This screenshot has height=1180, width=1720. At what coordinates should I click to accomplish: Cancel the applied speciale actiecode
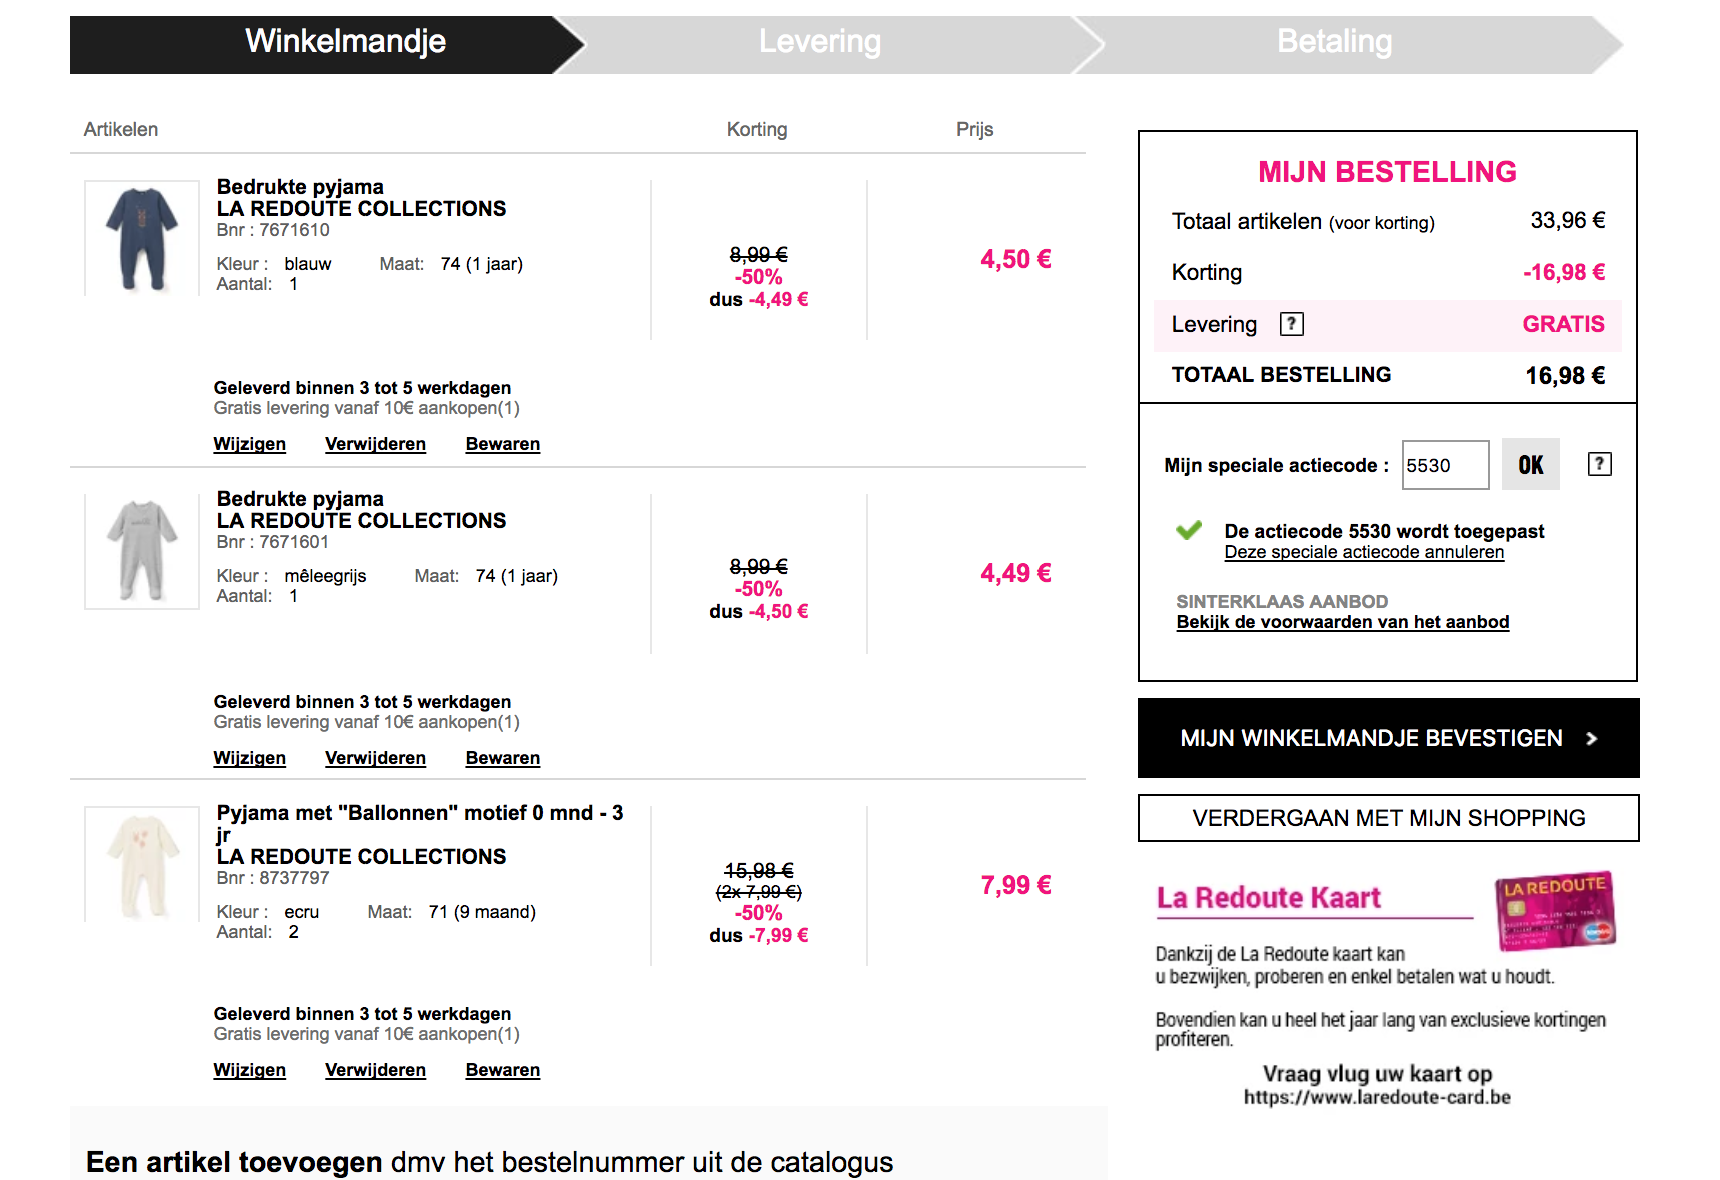pos(1364,552)
